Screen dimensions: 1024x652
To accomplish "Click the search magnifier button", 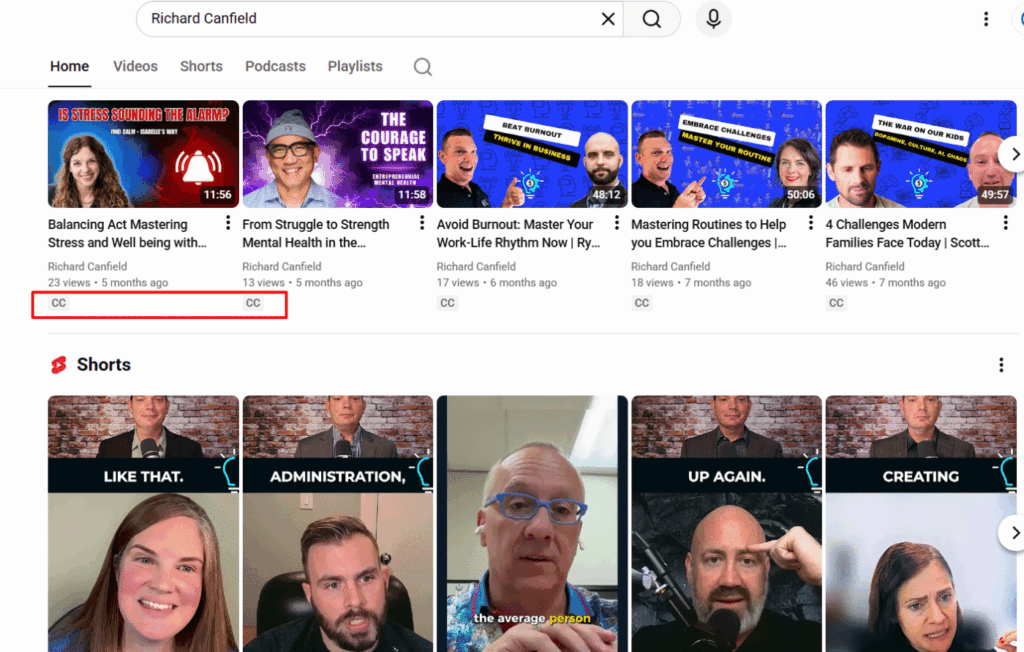I will 652,19.
